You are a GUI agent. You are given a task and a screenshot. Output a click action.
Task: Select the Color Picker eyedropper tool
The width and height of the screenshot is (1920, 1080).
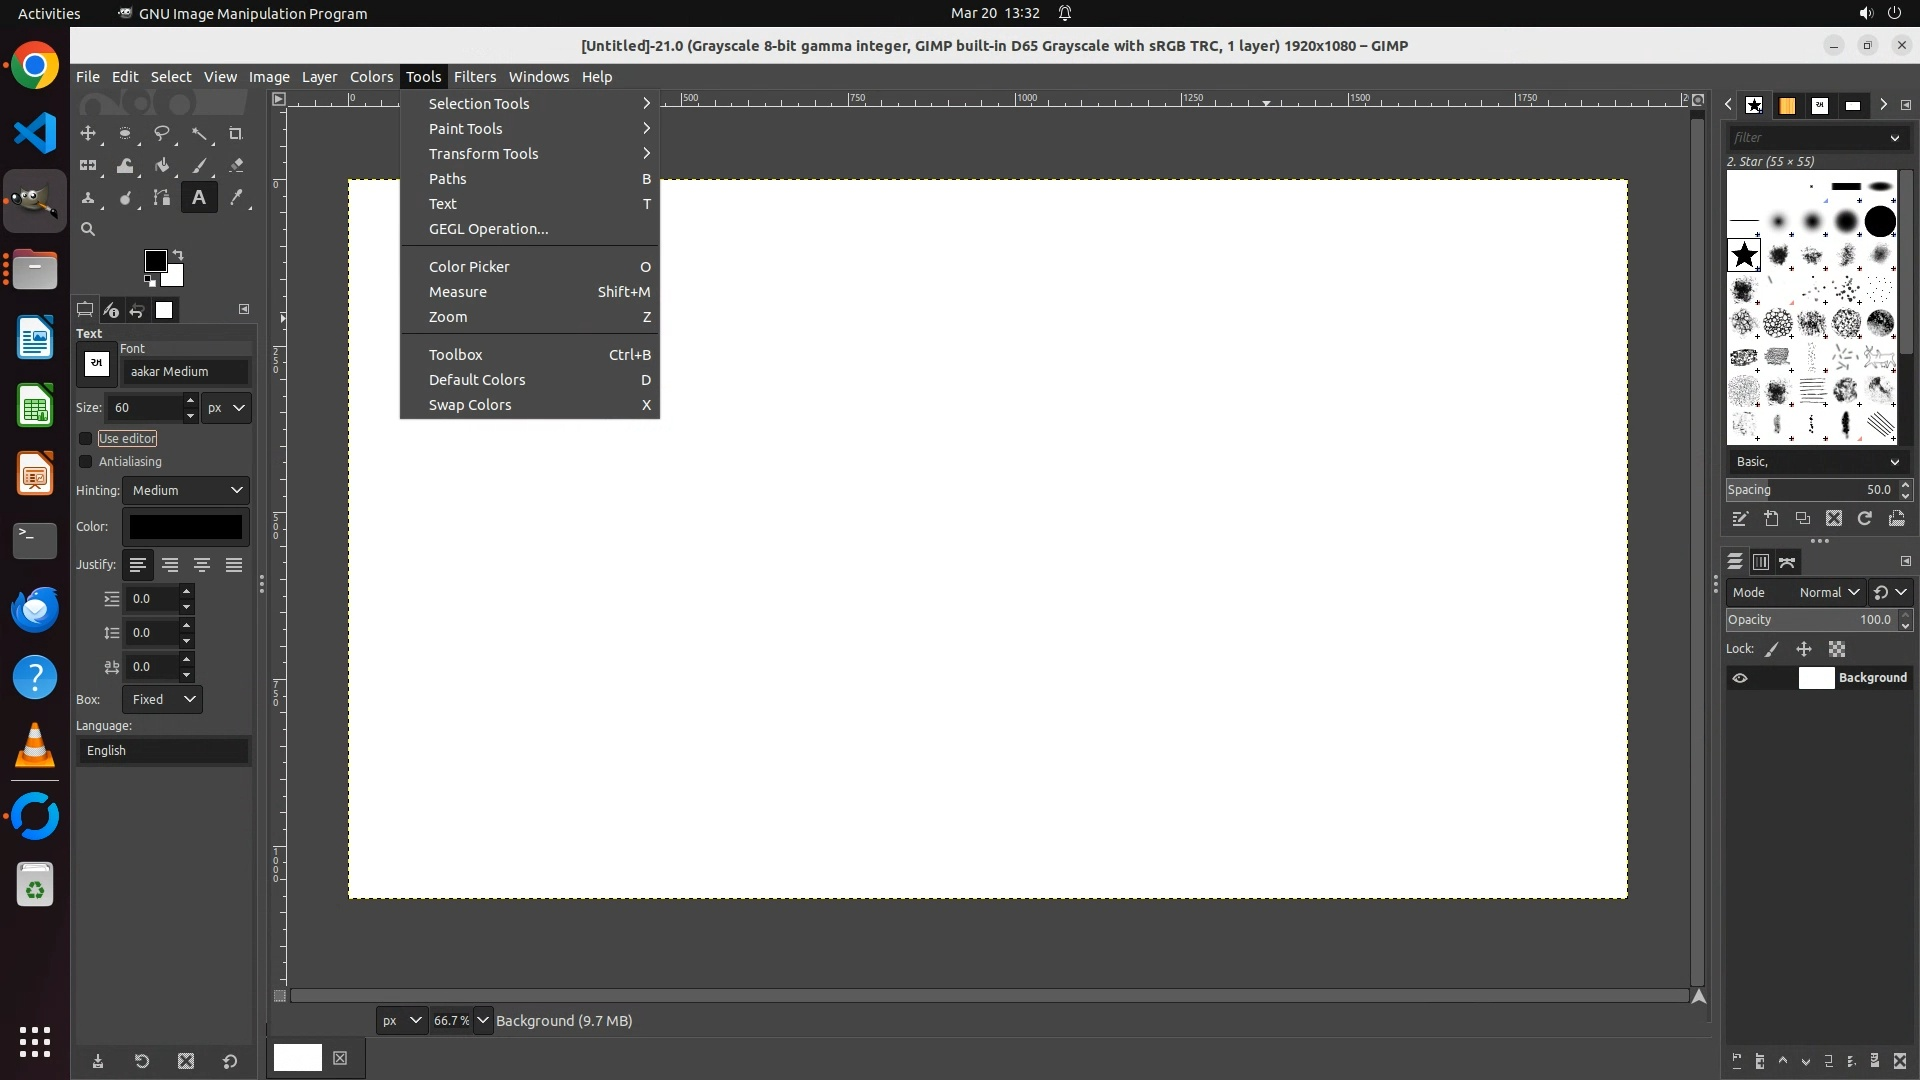tap(236, 198)
